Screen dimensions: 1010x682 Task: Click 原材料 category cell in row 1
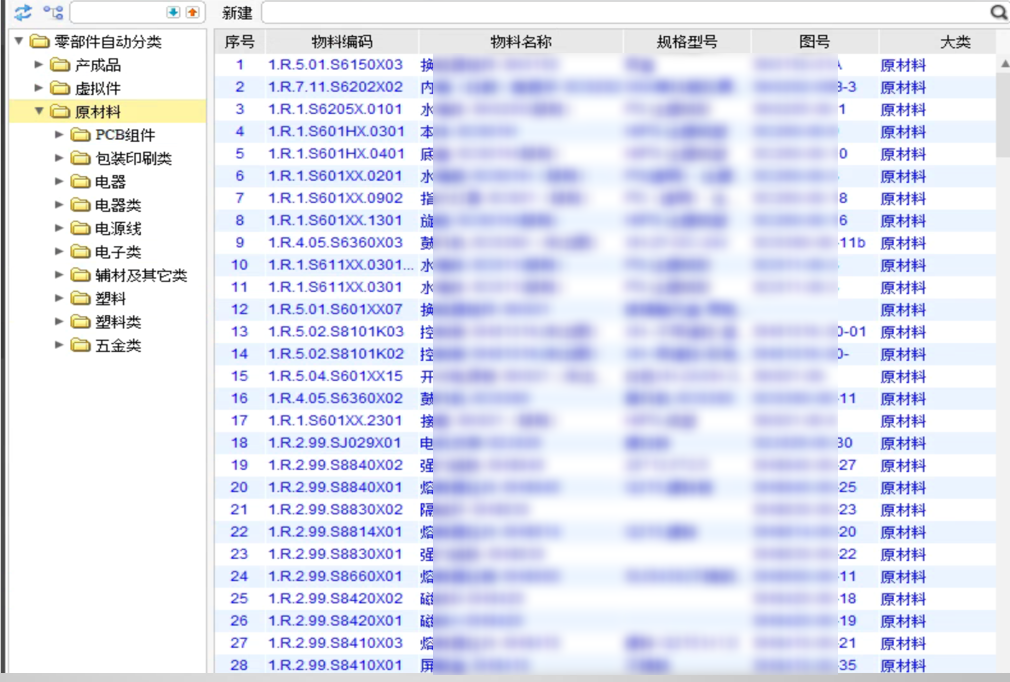(903, 65)
